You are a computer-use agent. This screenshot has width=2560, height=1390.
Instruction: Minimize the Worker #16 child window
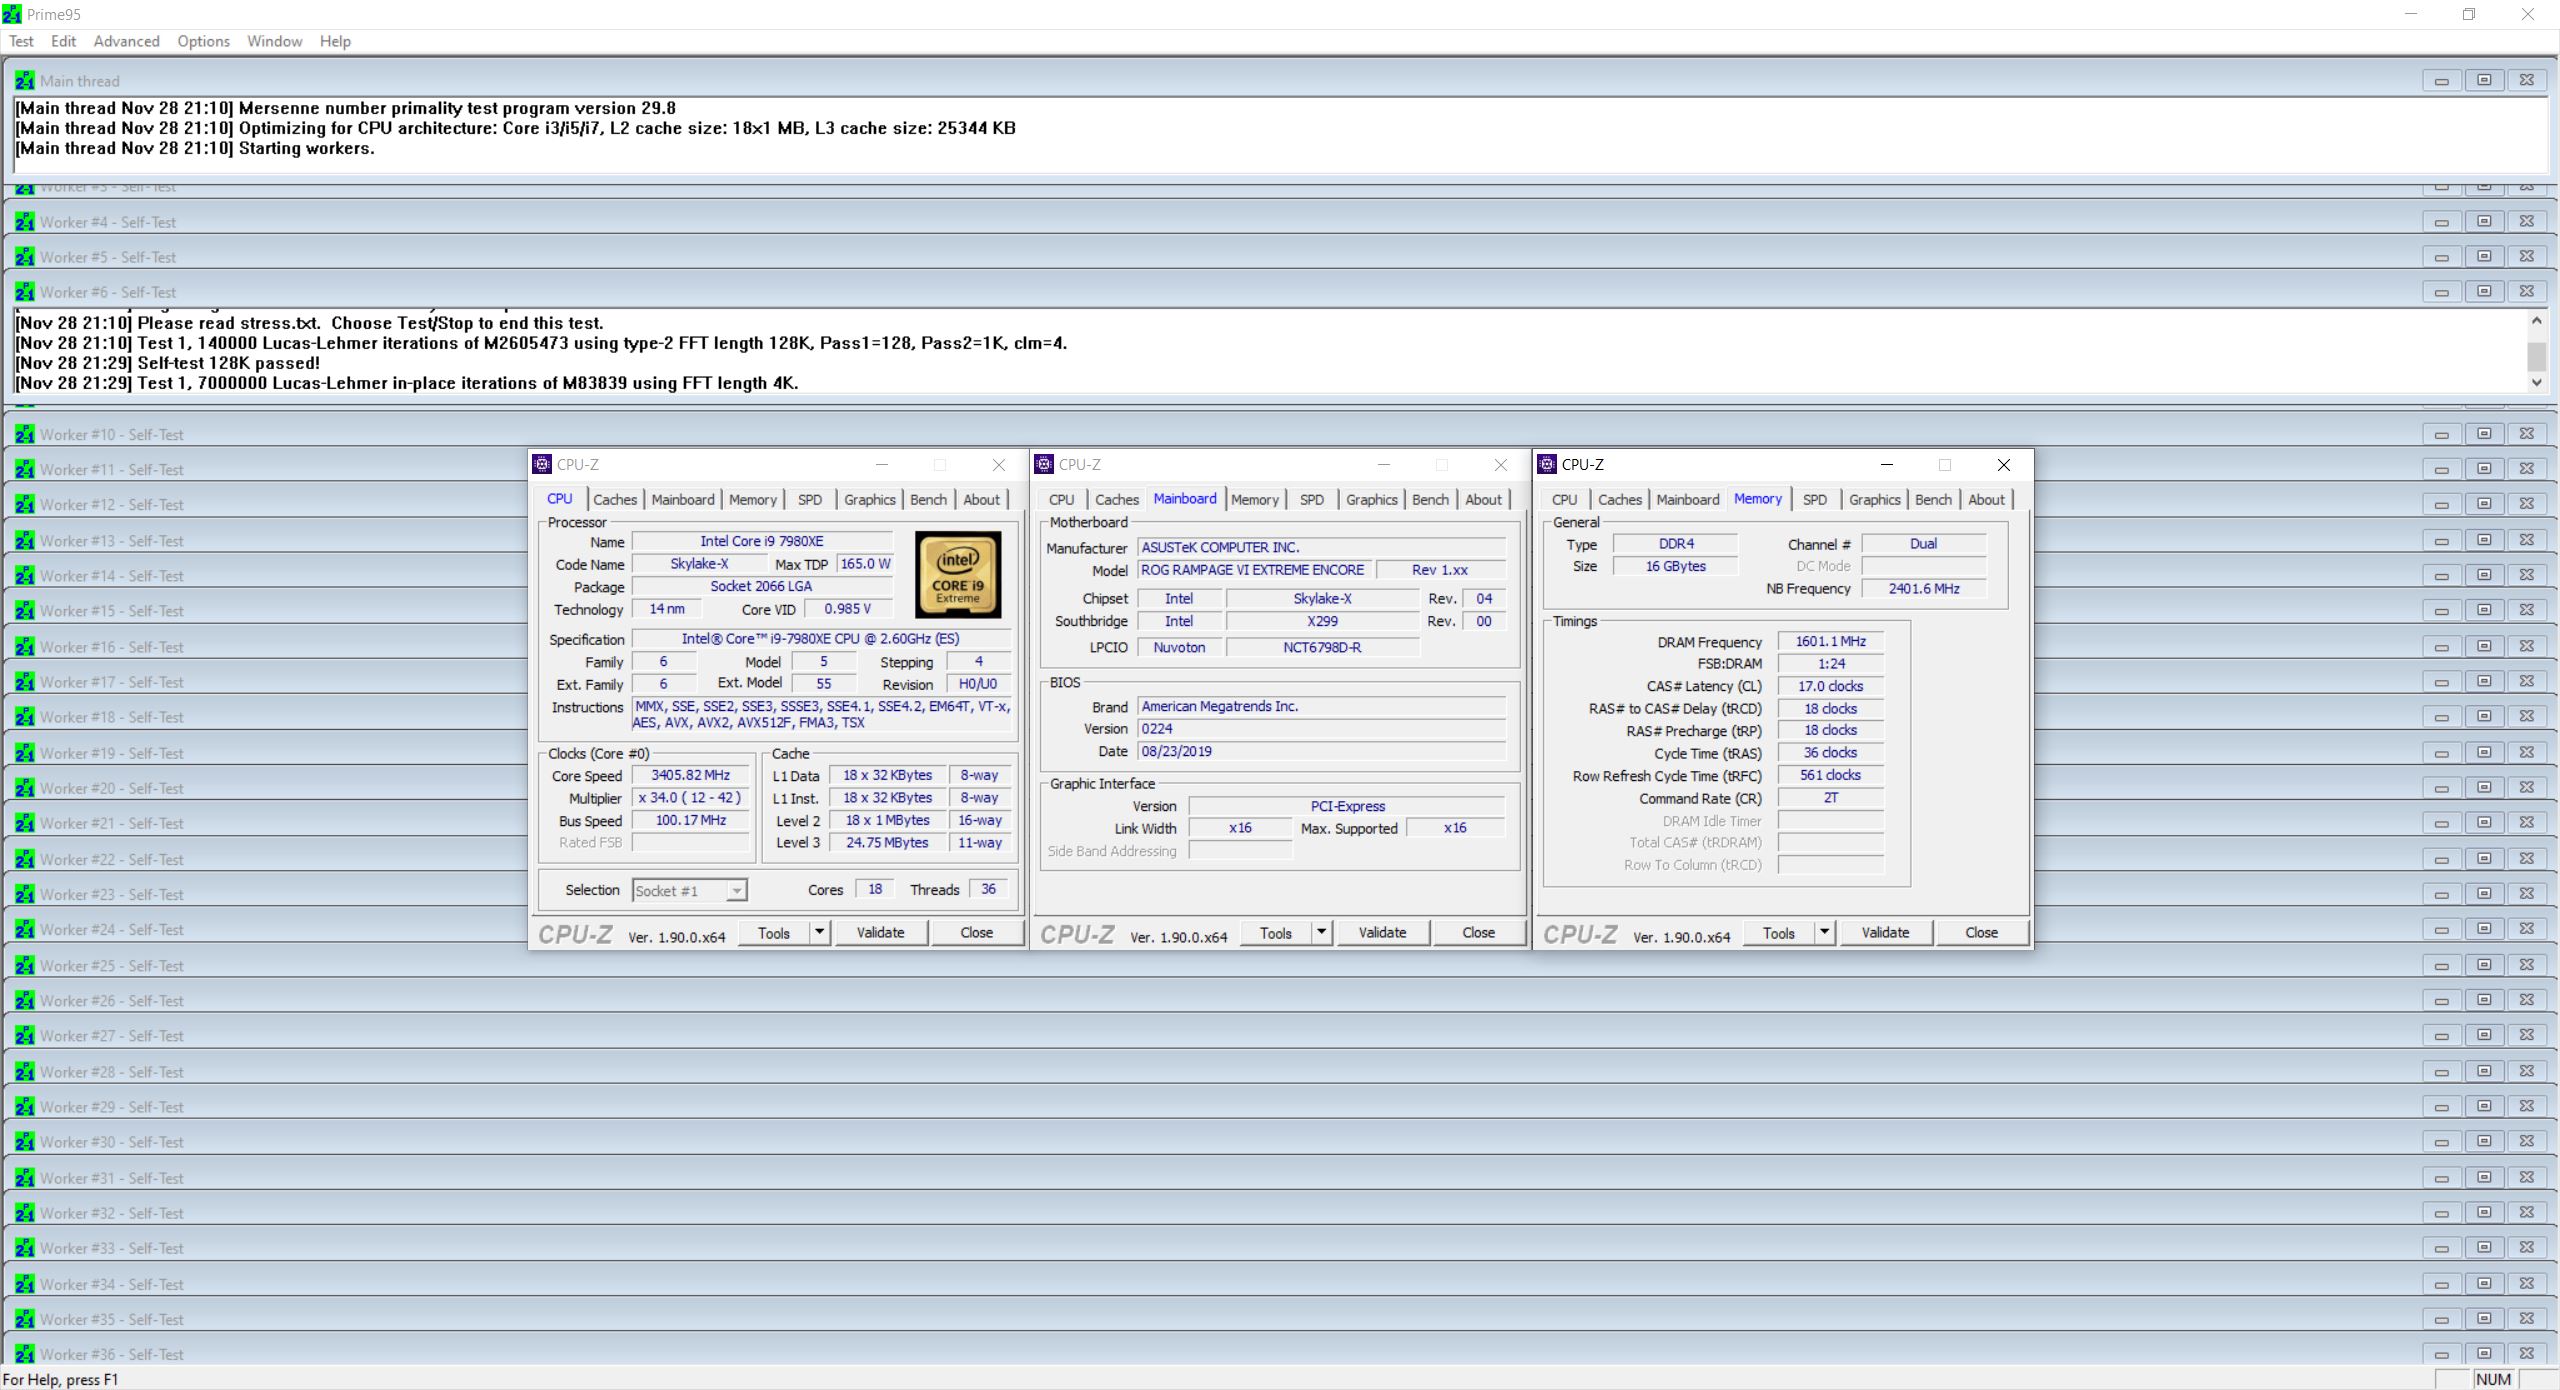pyautogui.click(x=2441, y=647)
